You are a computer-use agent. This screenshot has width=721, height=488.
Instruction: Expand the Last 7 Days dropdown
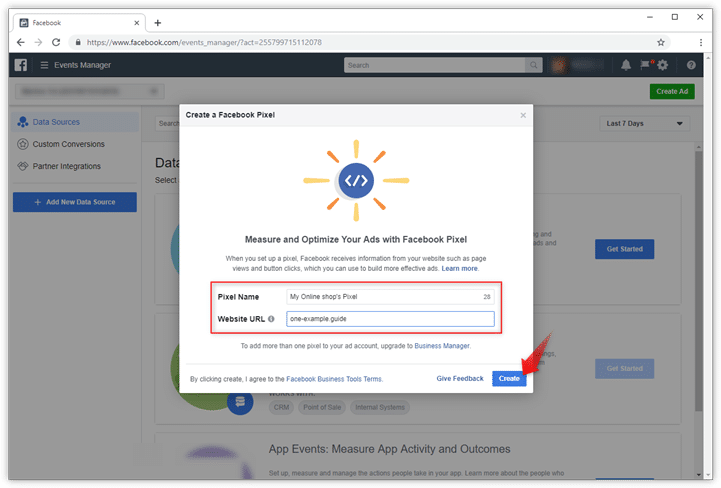pos(645,123)
